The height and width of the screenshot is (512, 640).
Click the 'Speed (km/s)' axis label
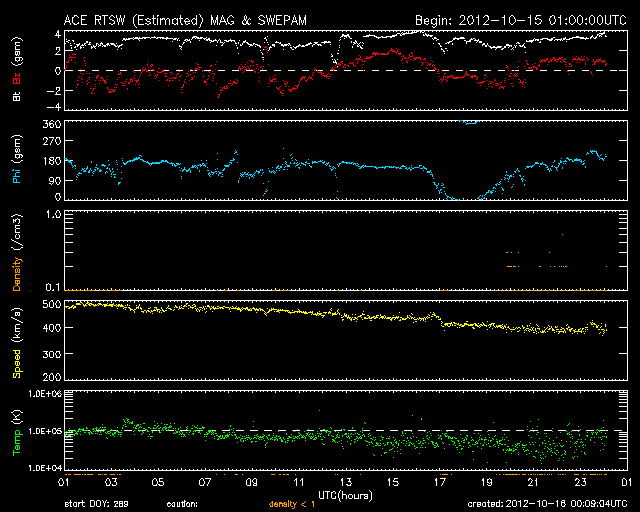pyautogui.click(x=17, y=343)
